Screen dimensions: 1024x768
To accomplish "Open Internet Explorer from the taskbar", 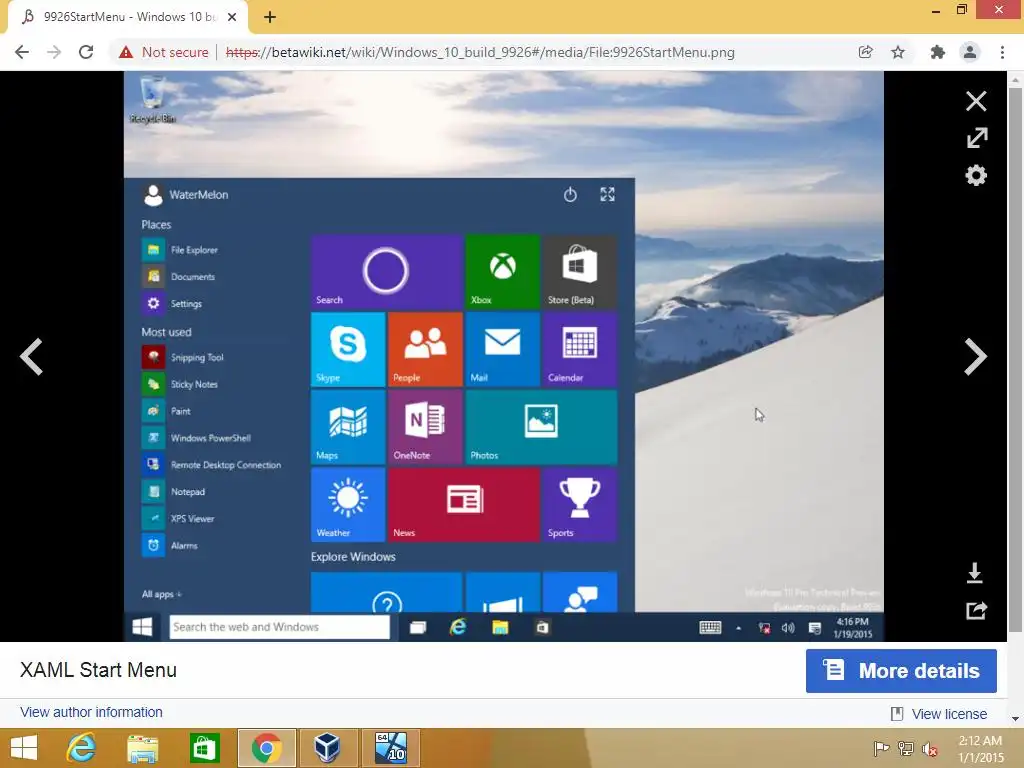I will pyautogui.click(x=81, y=748).
